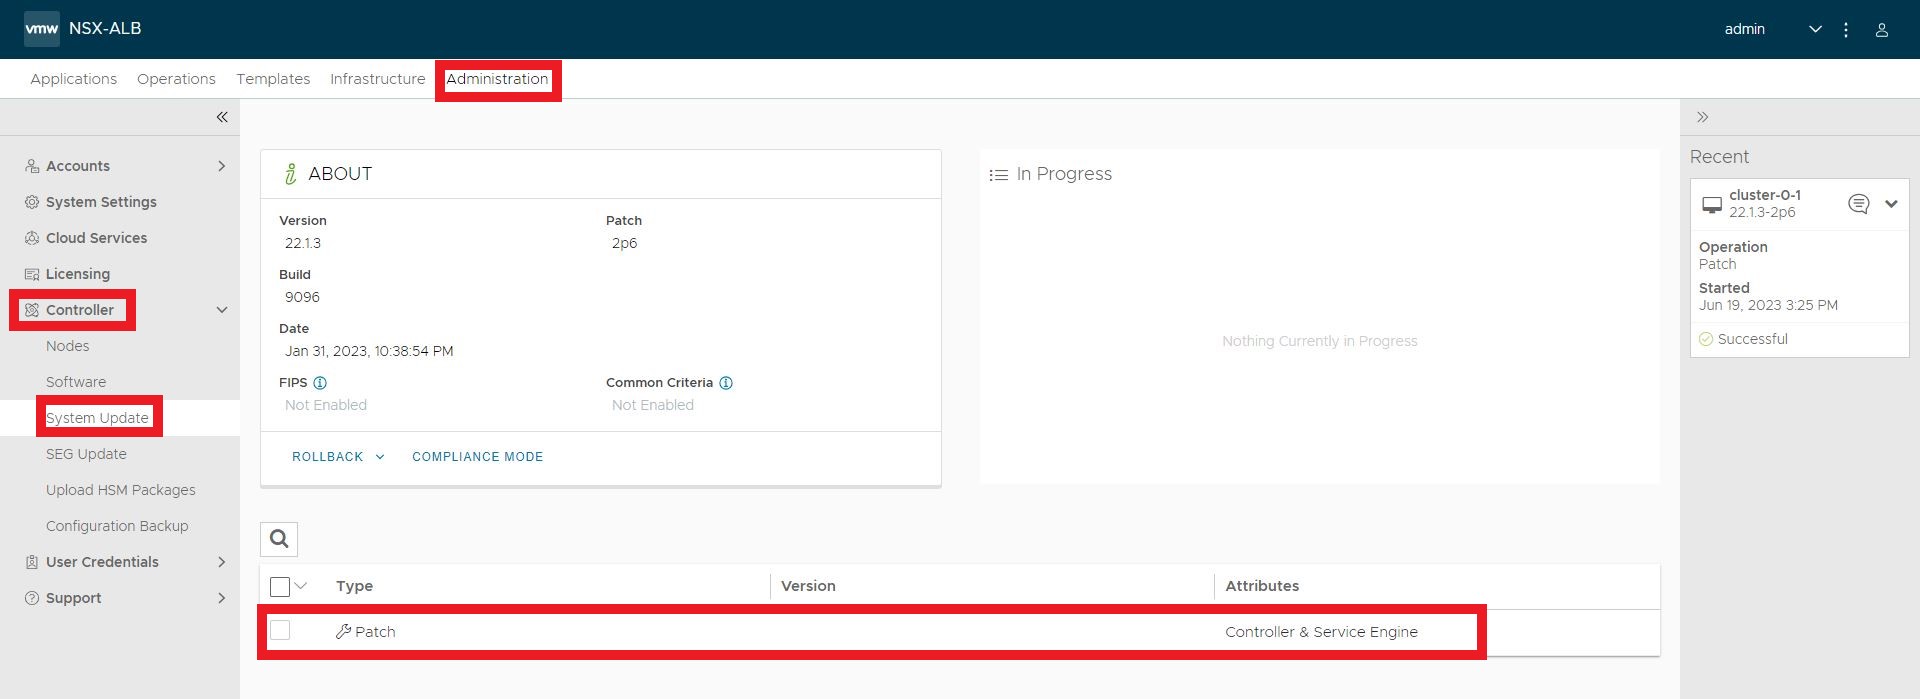The height and width of the screenshot is (699, 1920).
Task: Sort by the Version column header
Action: [808, 586]
